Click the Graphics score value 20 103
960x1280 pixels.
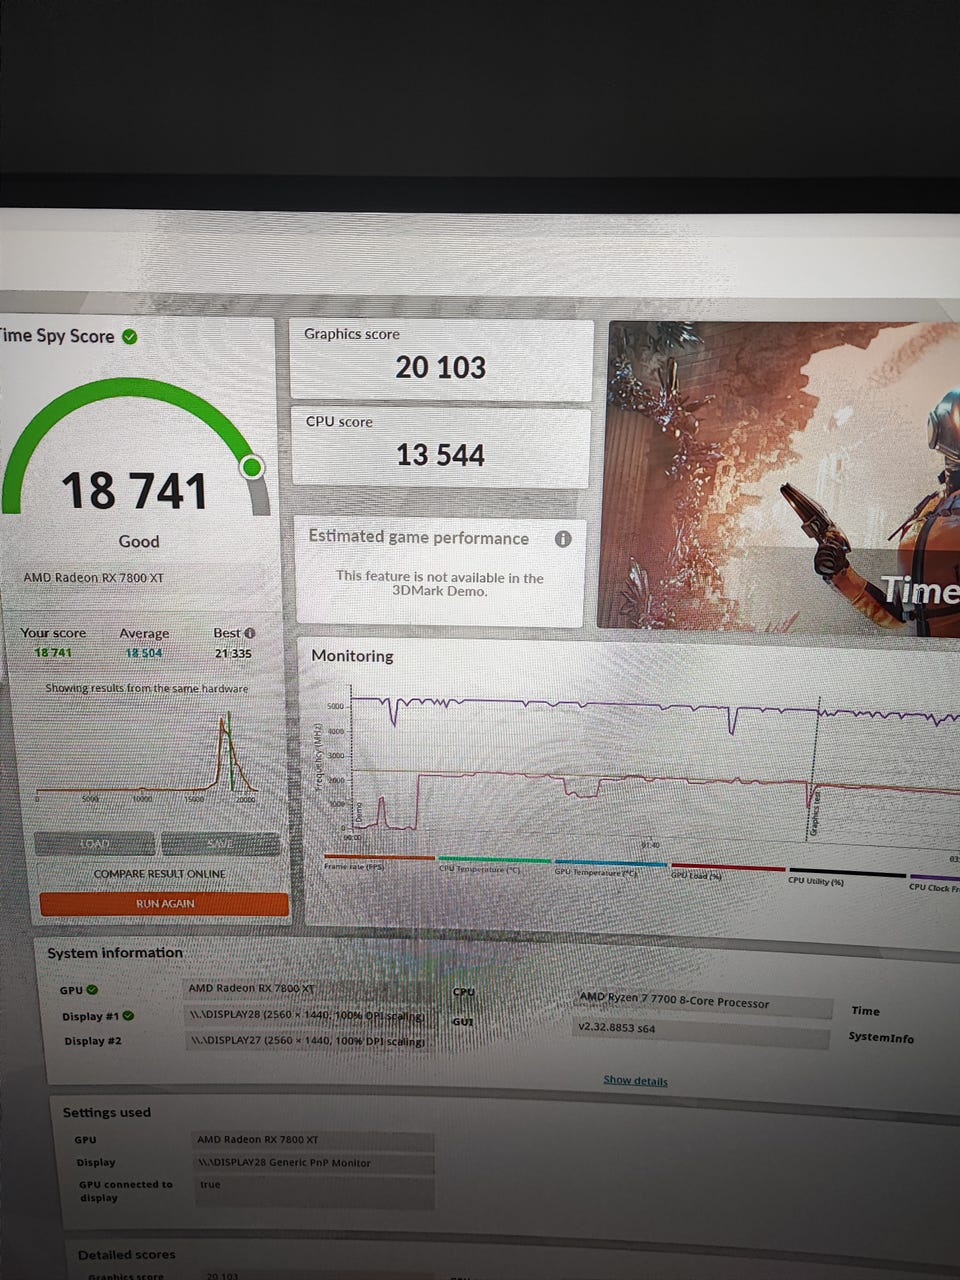pyautogui.click(x=440, y=368)
